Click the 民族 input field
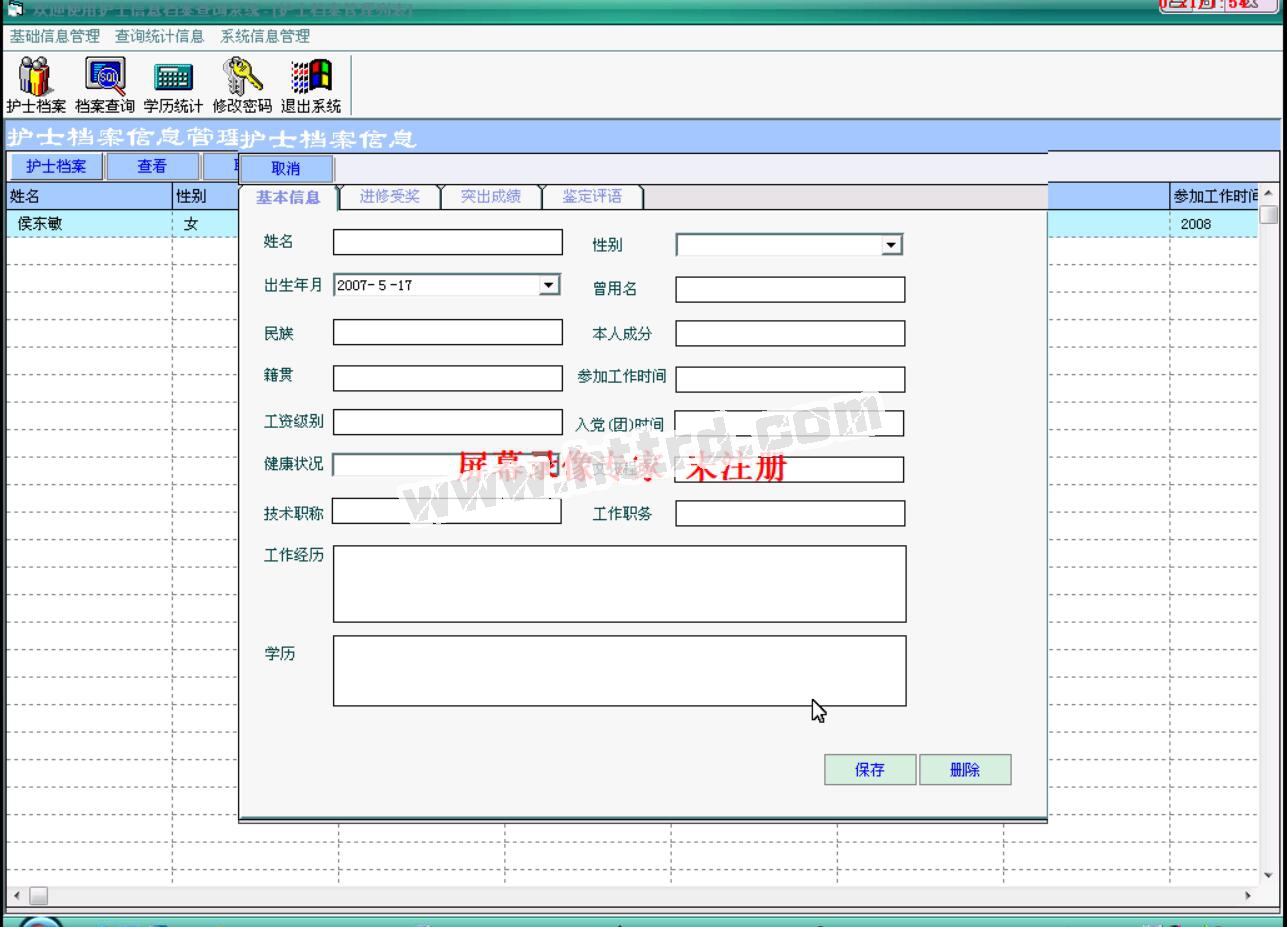Screen dimensions: 1287x927 pyautogui.click(x=448, y=332)
